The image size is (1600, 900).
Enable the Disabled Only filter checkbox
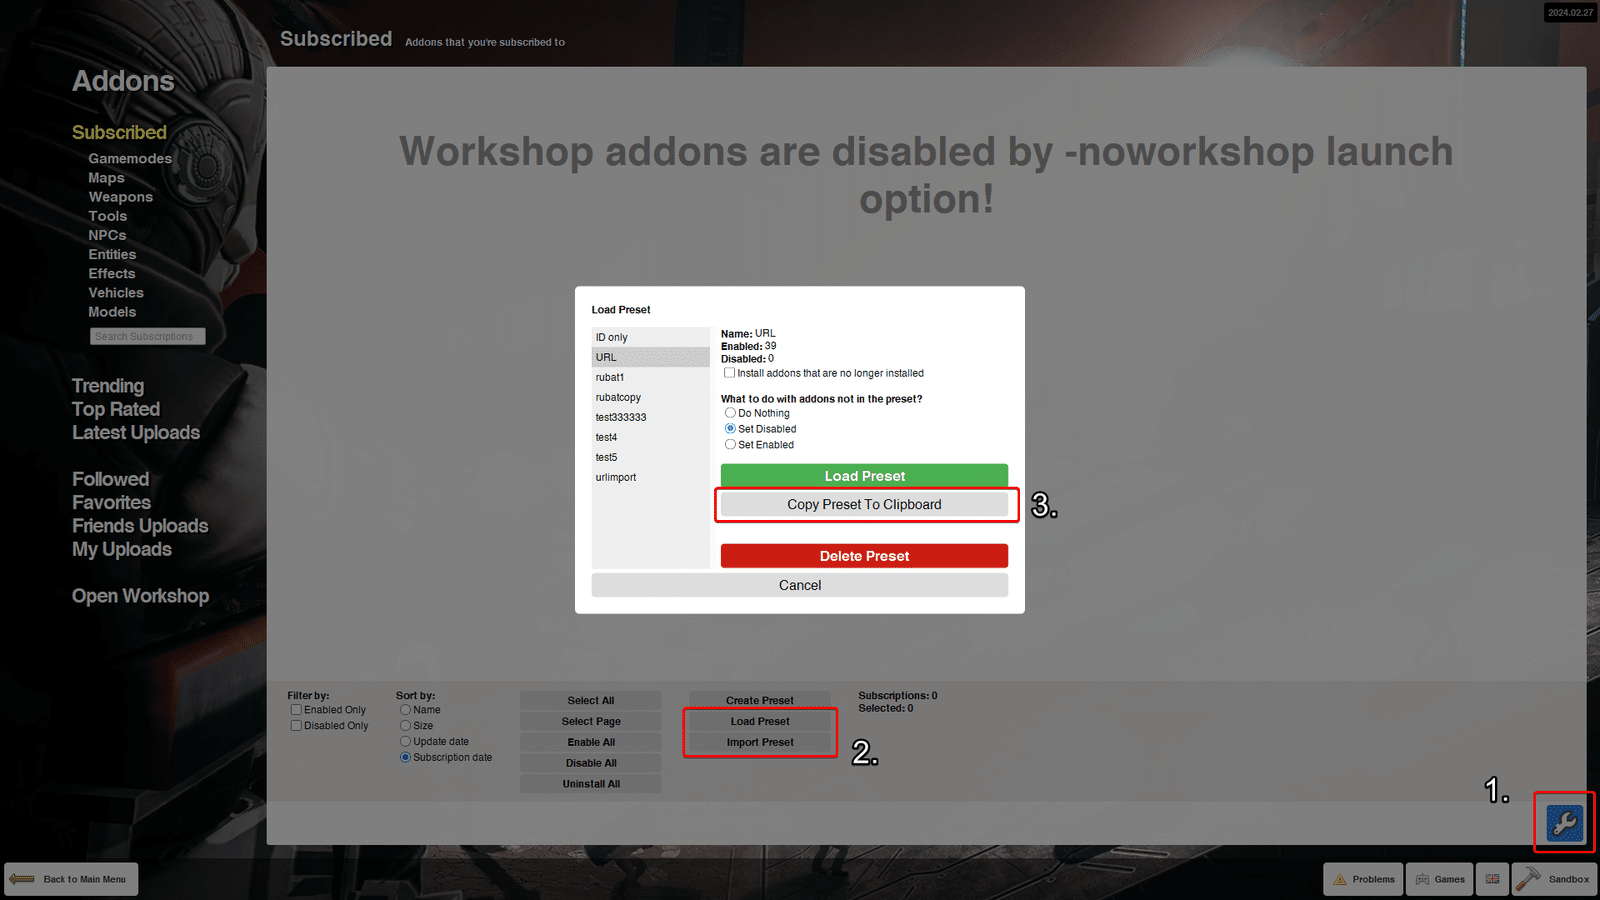point(296,726)
